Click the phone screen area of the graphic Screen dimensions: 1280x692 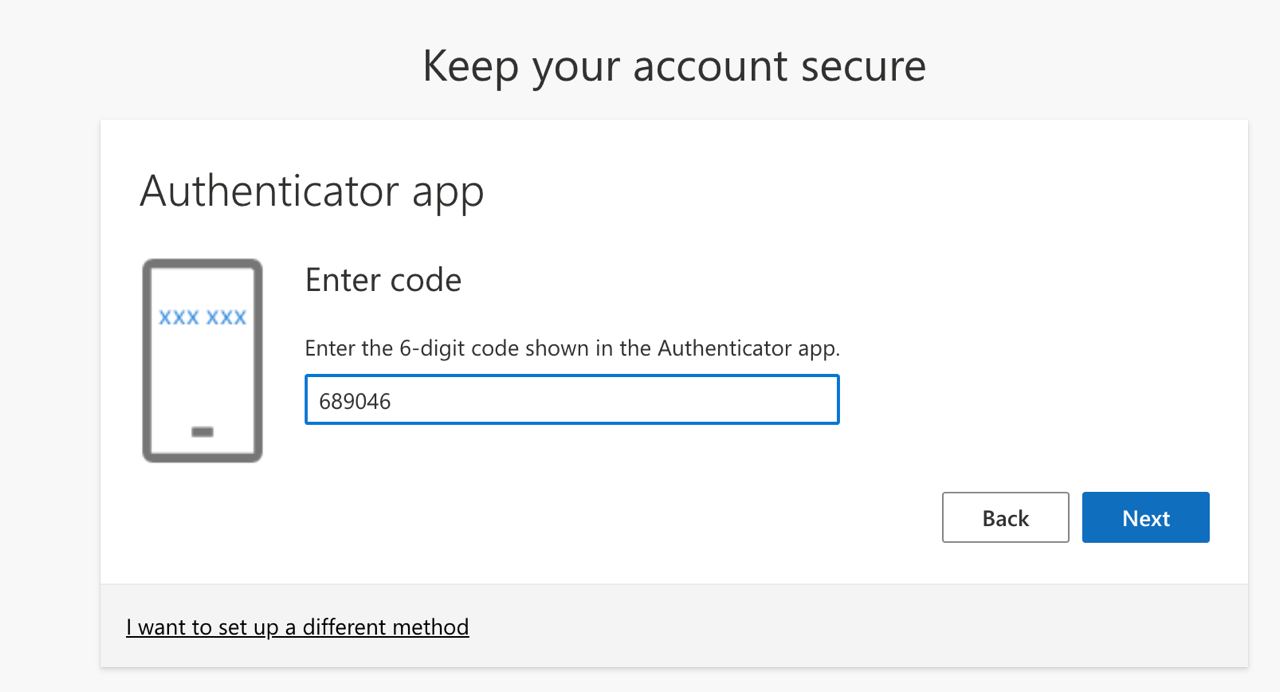click(x=201, y=370)
